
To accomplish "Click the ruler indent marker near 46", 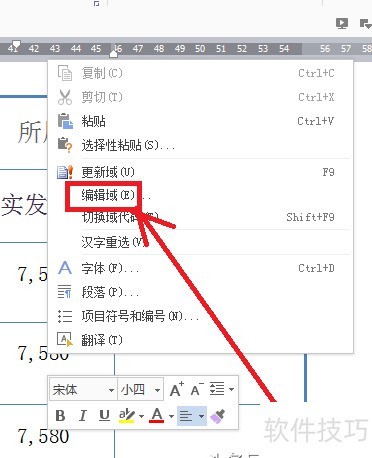I will (x=114, y=54).
